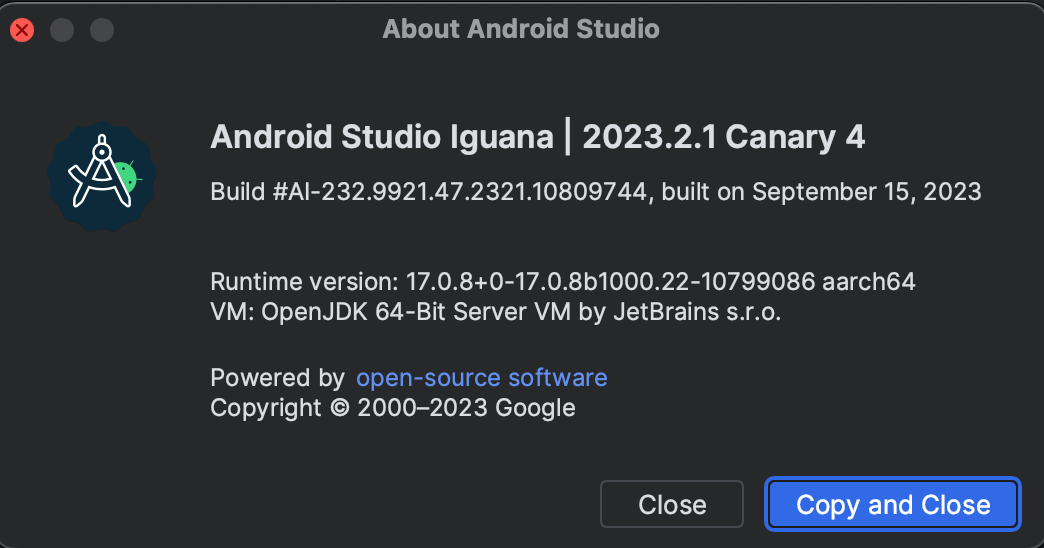Click the aarch64 architecture text
This screenshot has width=1044, height=548.
pos(868,282)
